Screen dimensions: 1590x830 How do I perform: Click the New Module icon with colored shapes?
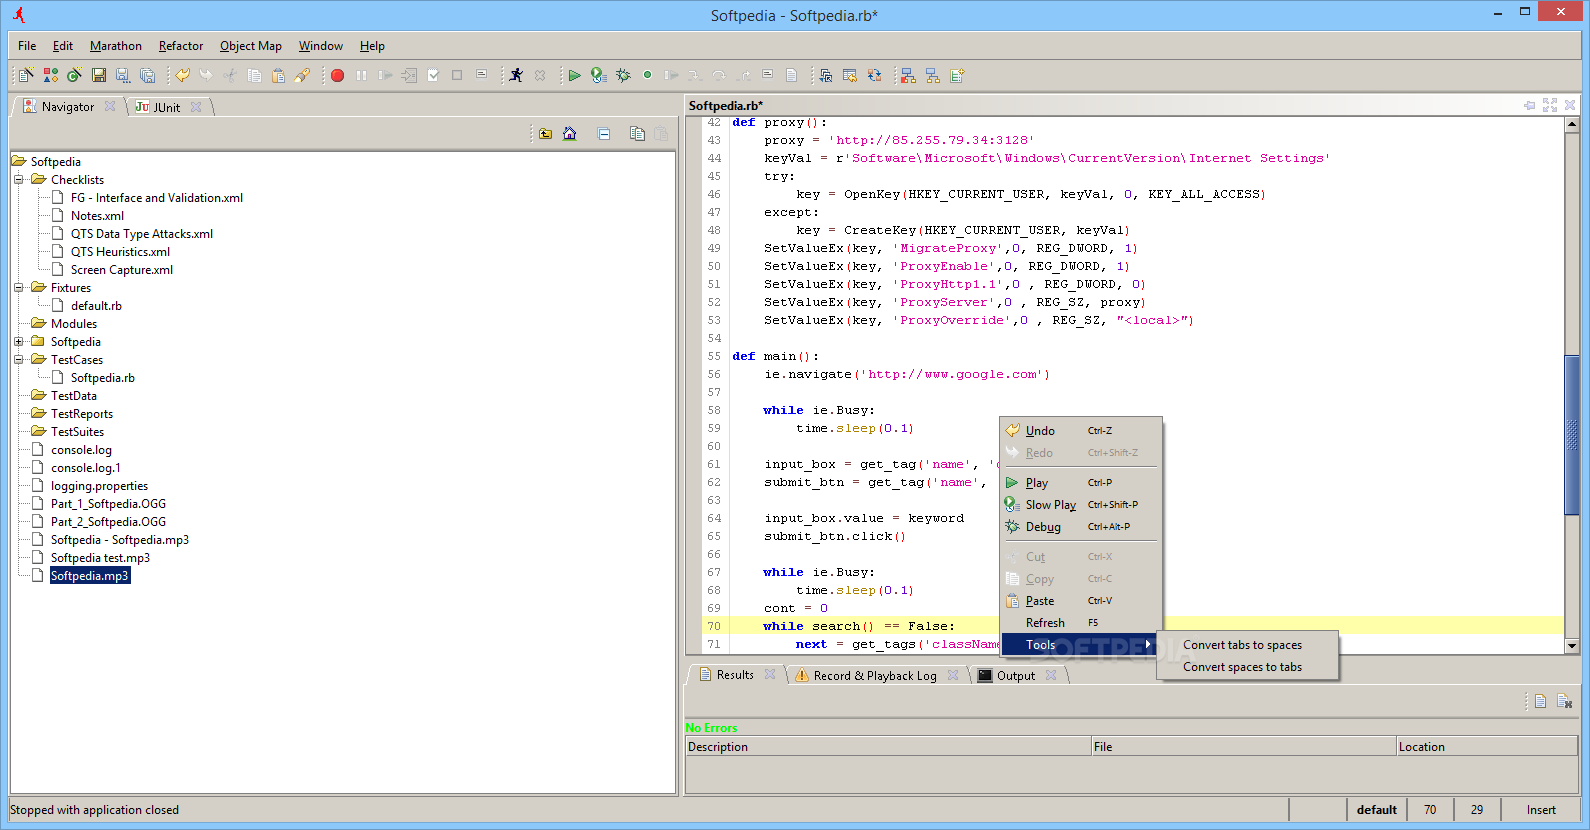pos(50,75)
